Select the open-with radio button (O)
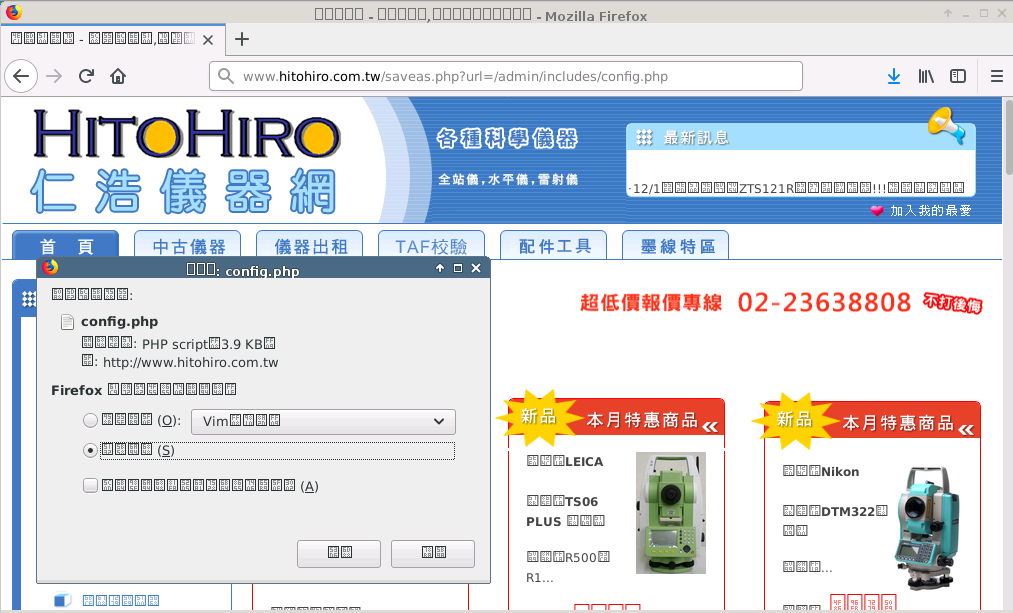This screenshot has height=613, width=1013. 90,421
